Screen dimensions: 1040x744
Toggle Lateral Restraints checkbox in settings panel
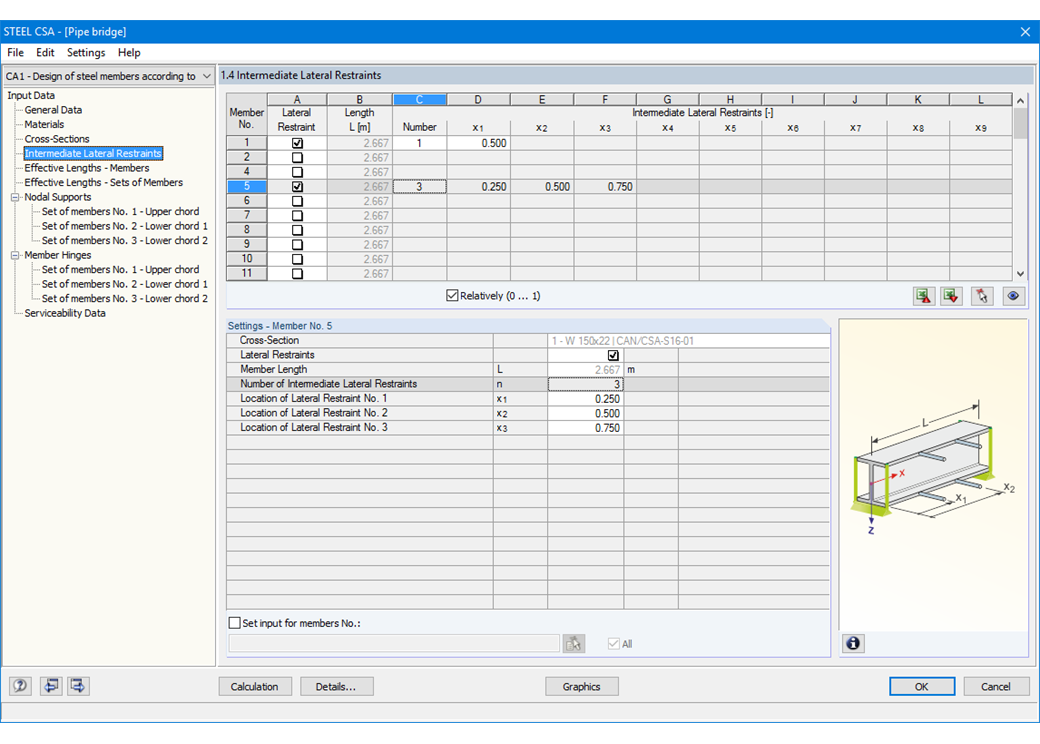click(614, 355)
